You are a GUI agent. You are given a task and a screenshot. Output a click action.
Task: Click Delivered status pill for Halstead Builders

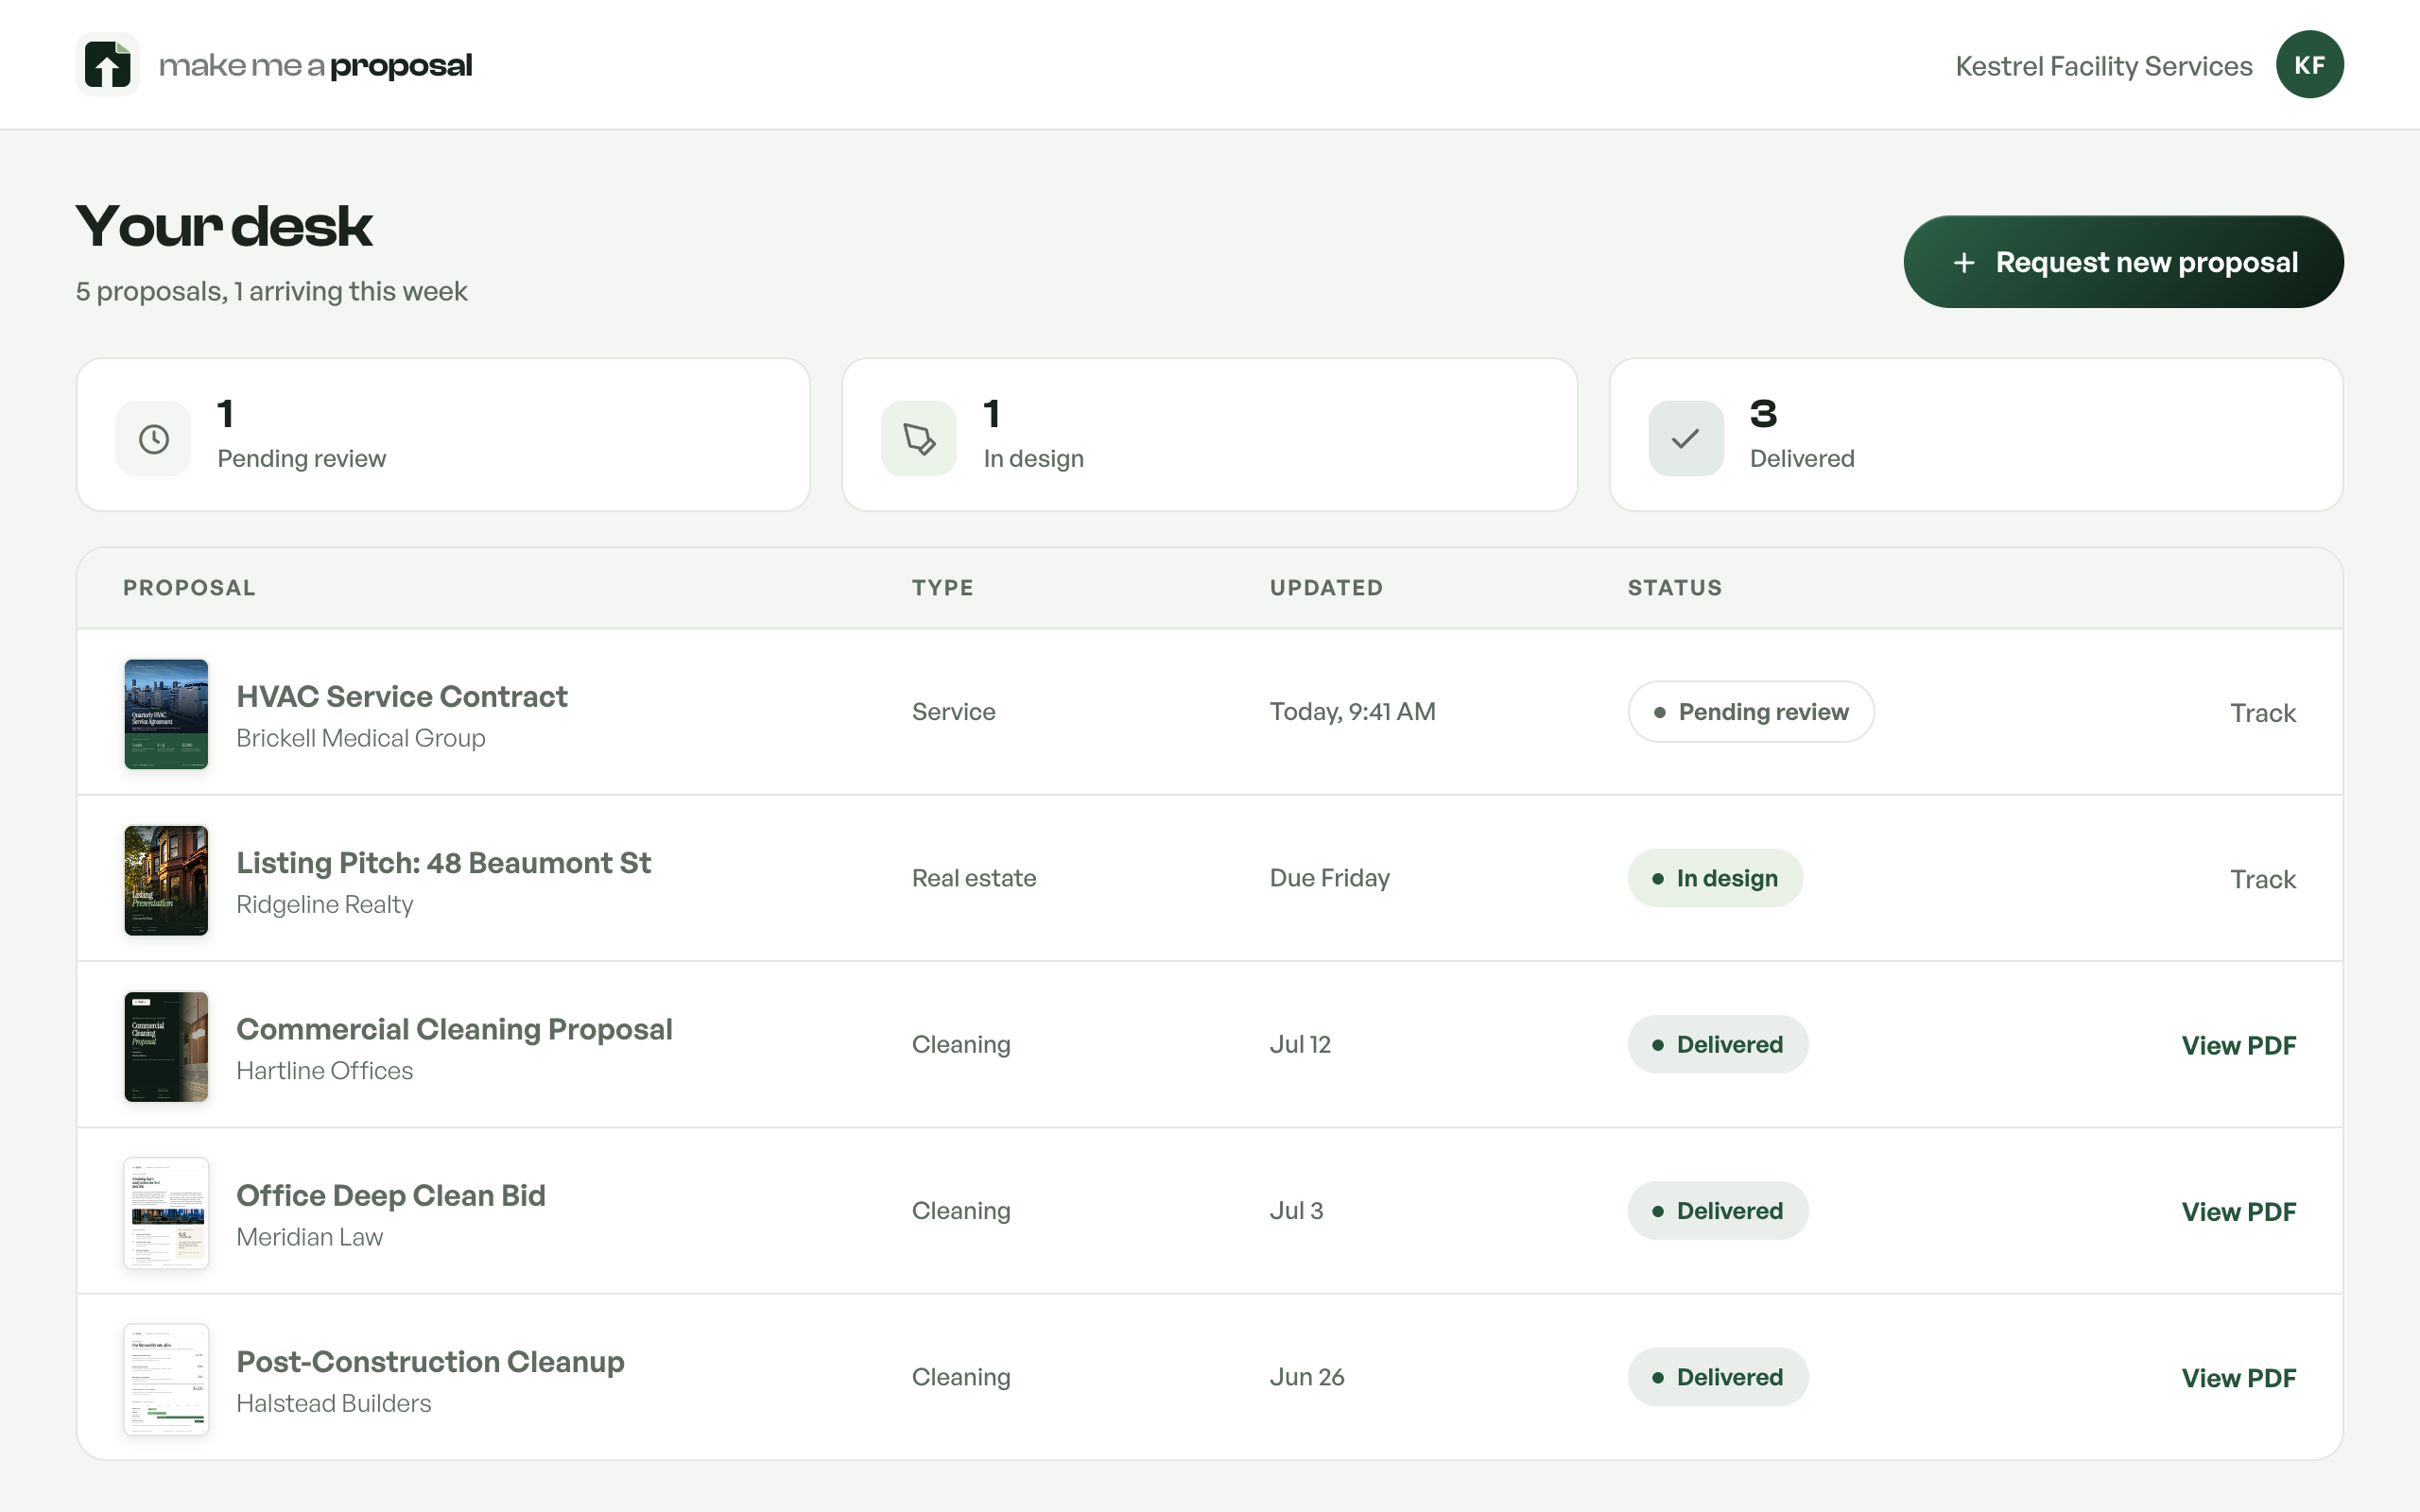pyautogui.click(x=1718, y=1377)
